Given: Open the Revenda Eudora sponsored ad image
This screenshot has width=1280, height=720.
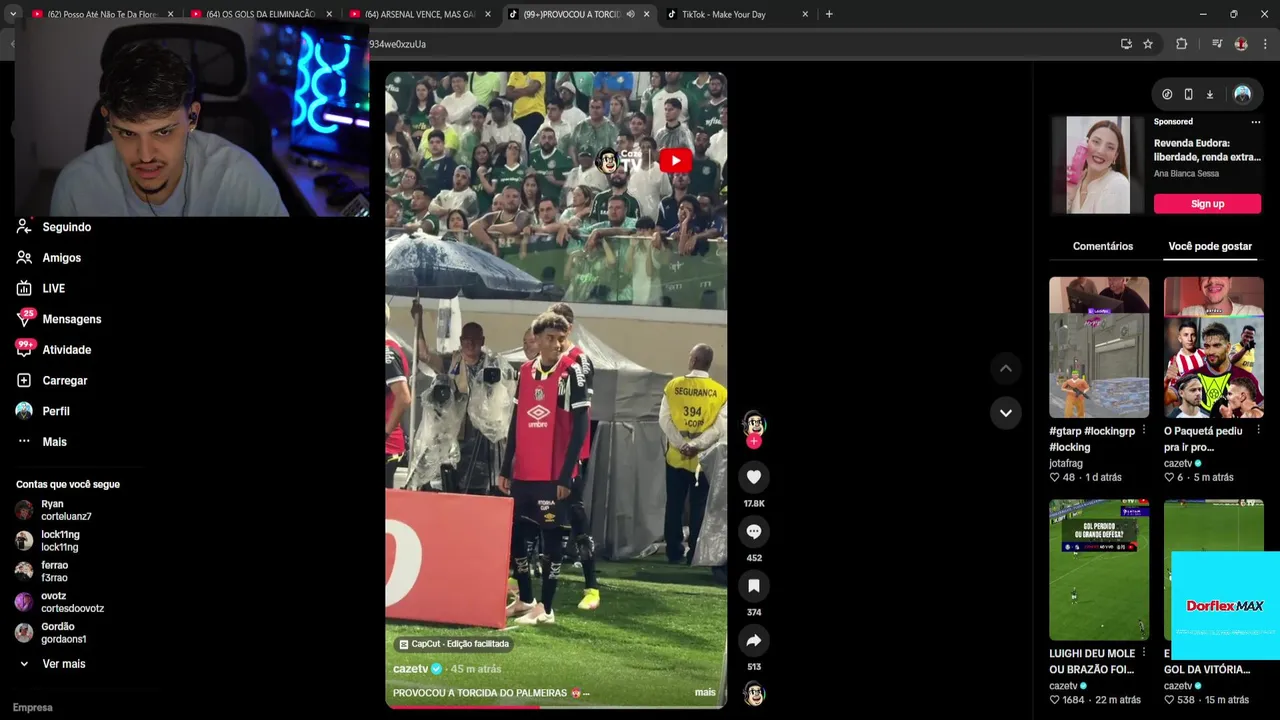Looking at the screenshot, I should coord(1097,165).
